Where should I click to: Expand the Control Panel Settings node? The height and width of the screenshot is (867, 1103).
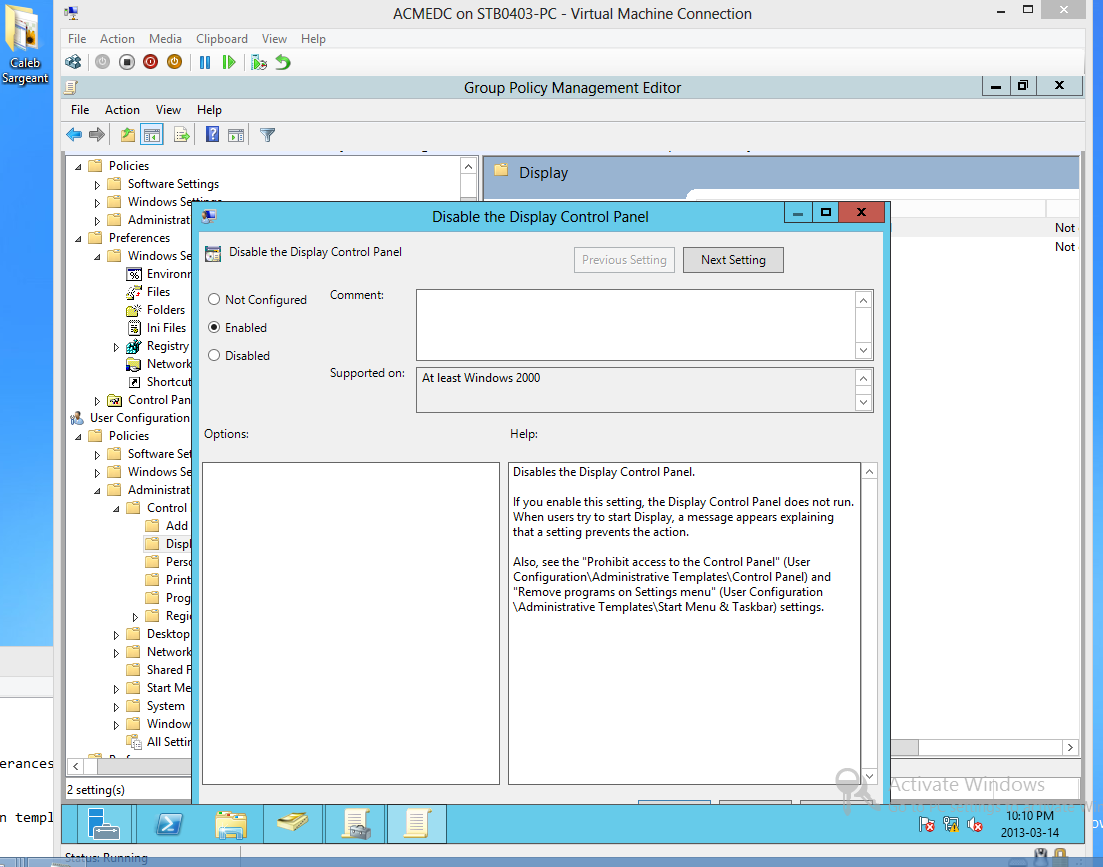[x=97, y=401]
